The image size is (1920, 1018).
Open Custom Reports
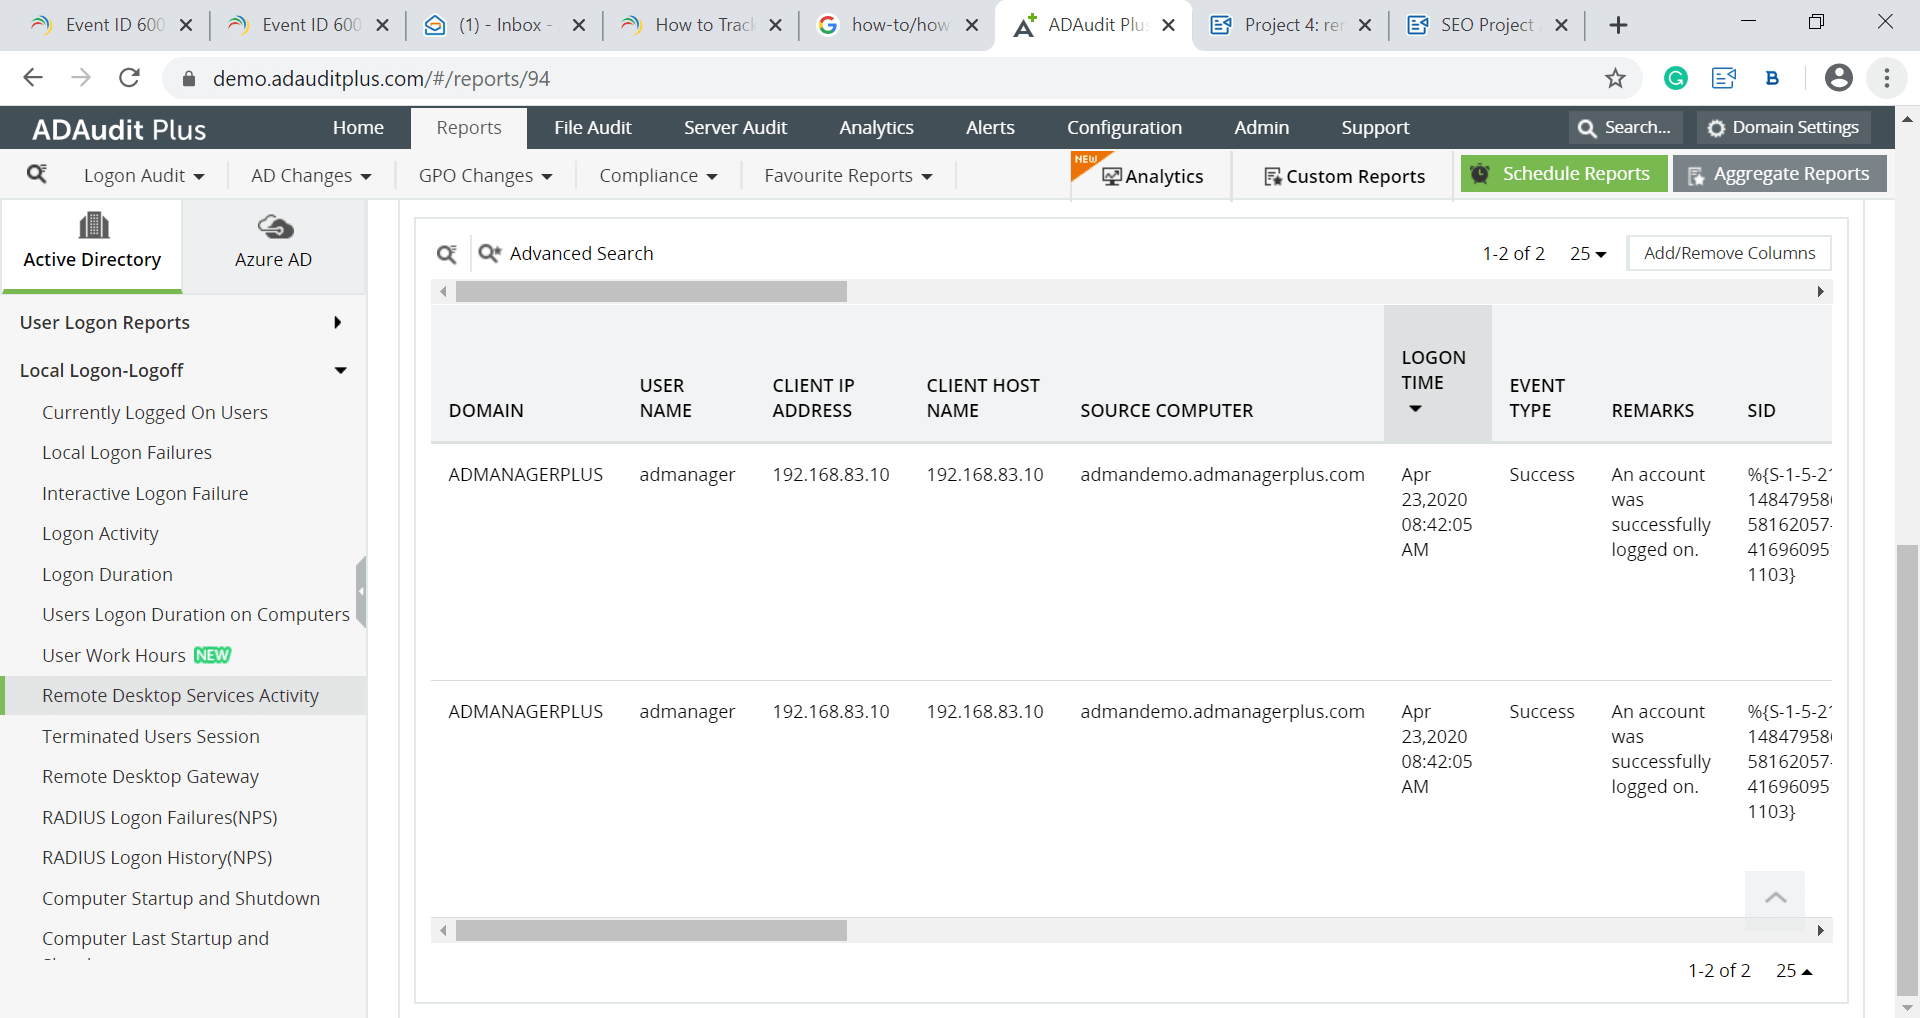click(x=1344, y=177)
